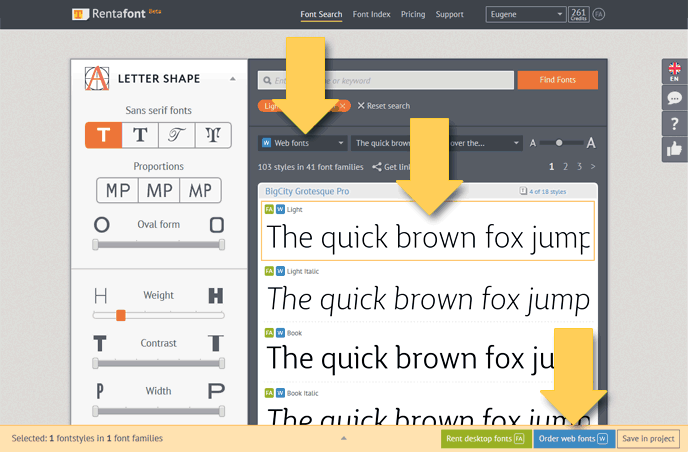The width and height of the screenshot is (688, 452).
Task: Select the decorative letter style
Action: tap(213, 135)
